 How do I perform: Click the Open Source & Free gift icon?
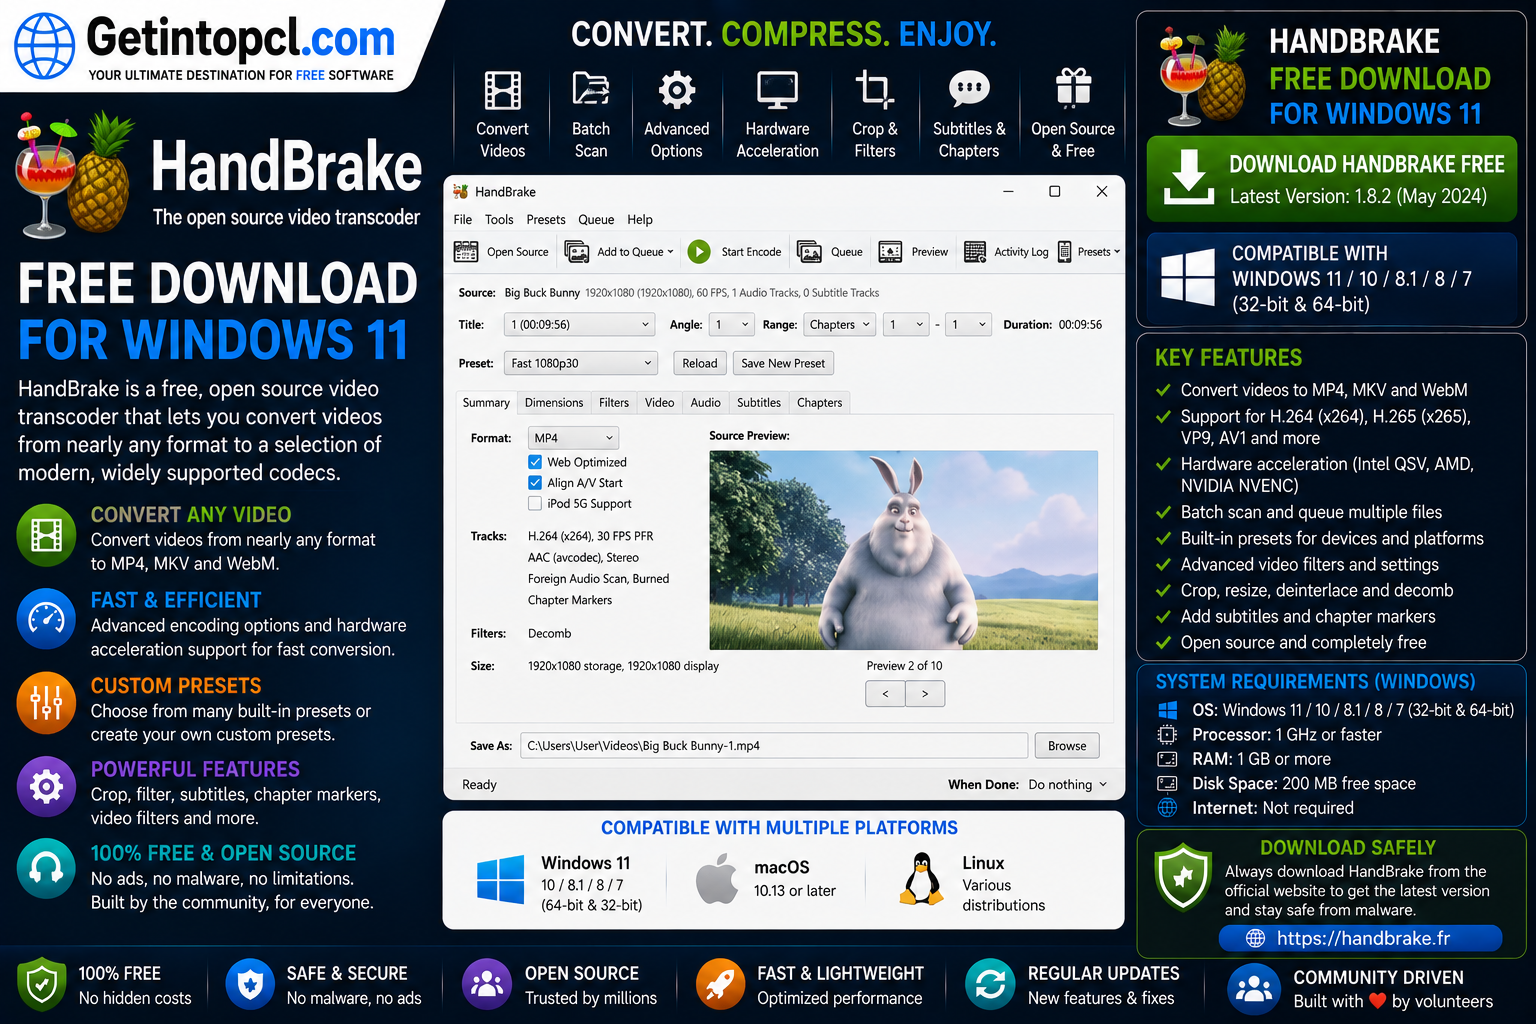(1073, 88)
